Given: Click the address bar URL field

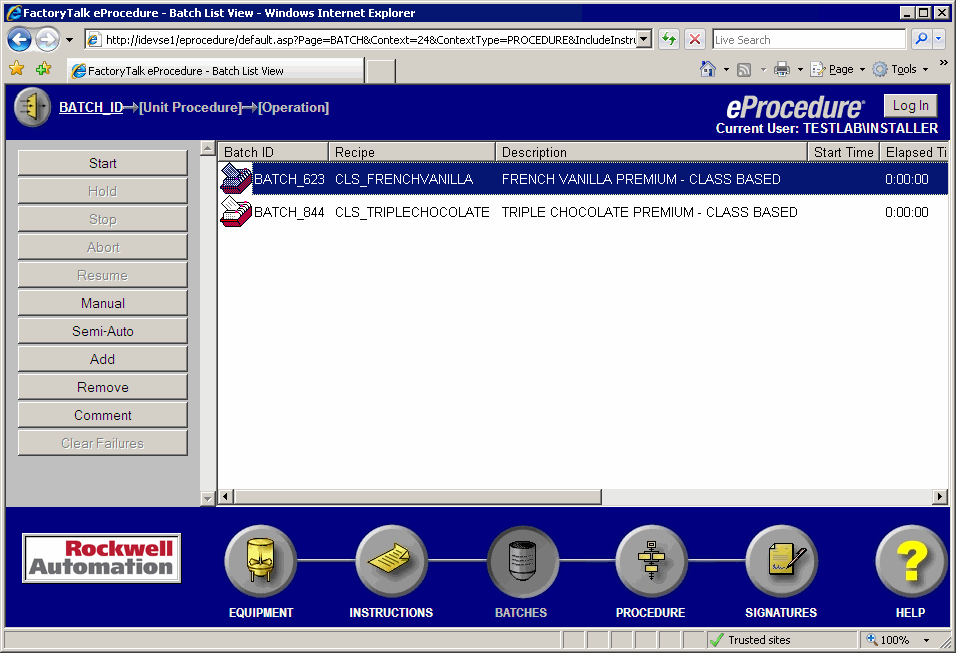Looking at the screenshot, I should (368, 40).
